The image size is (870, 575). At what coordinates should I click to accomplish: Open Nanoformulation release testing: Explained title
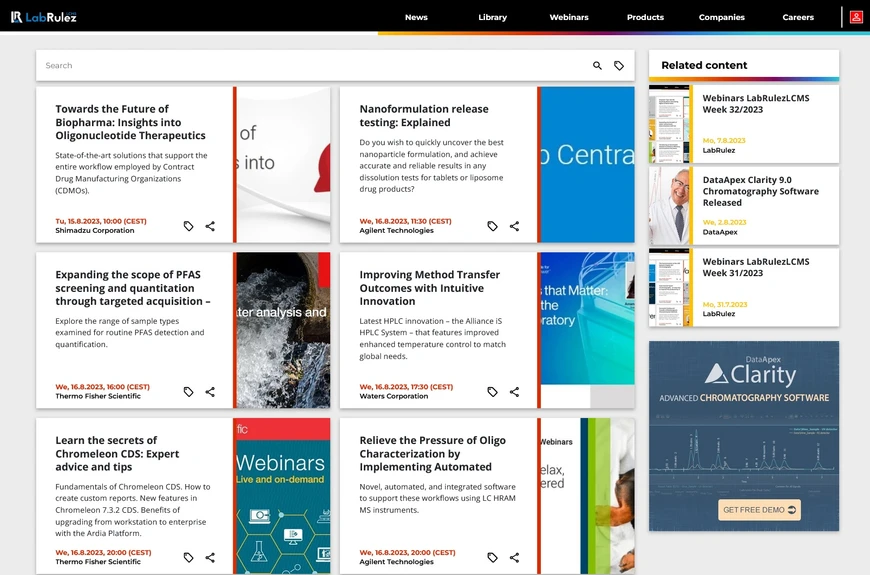tap(424, 115)
